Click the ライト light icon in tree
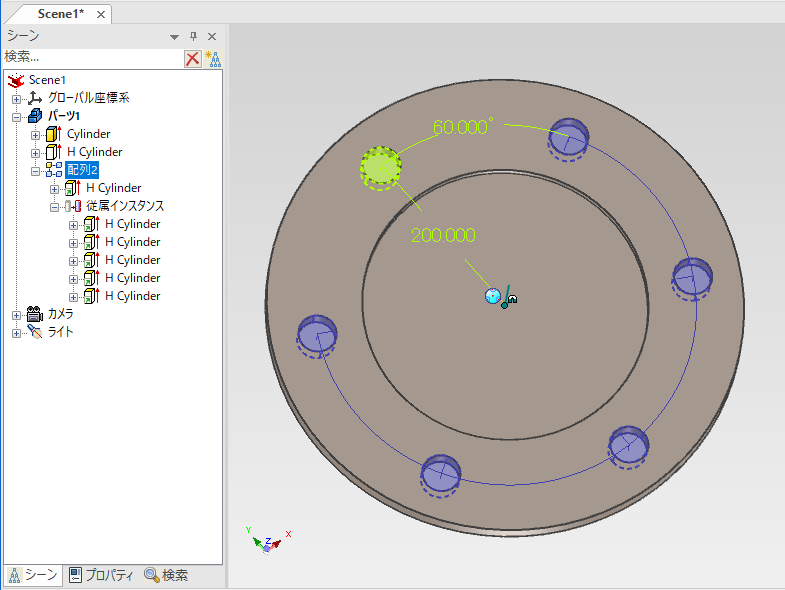Image resolution: width=785 pixels, height=590 pixels. [x=35, y=332]
